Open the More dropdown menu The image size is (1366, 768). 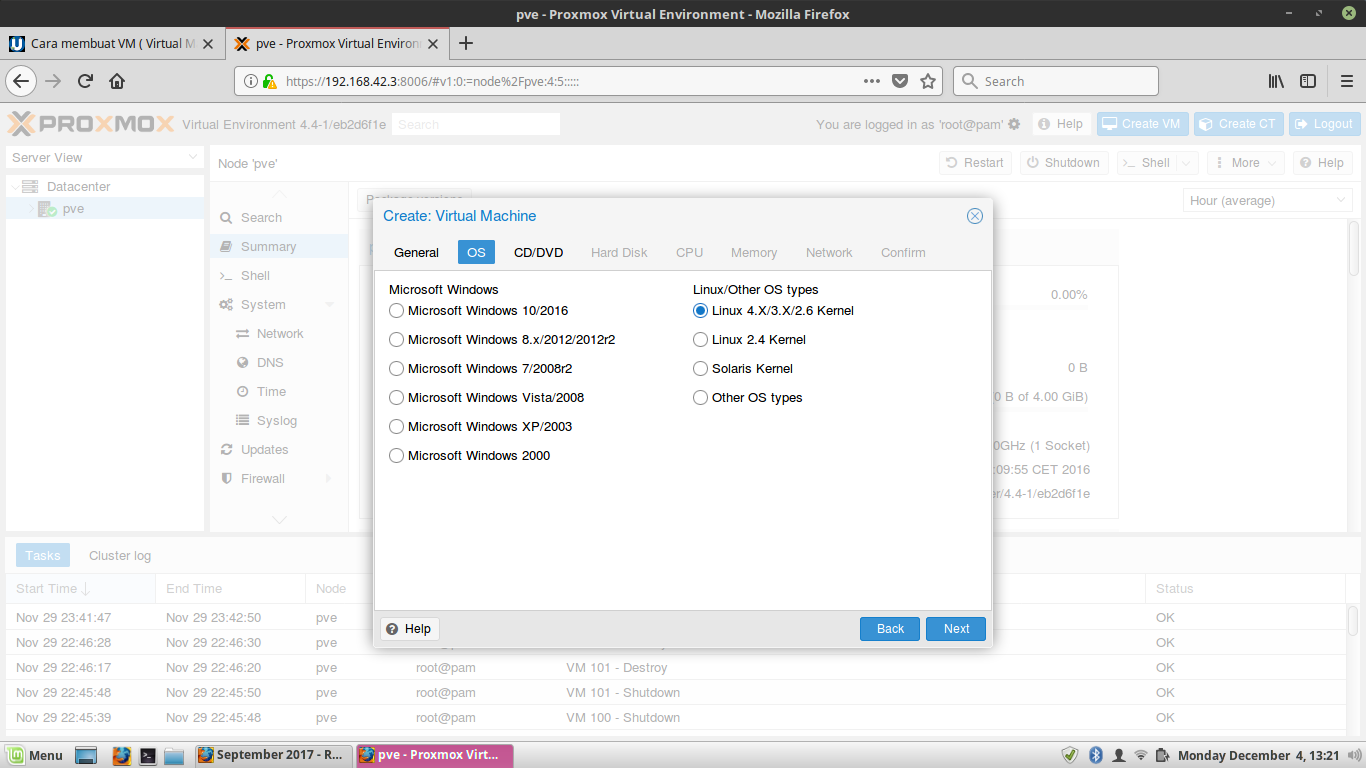1245,163
